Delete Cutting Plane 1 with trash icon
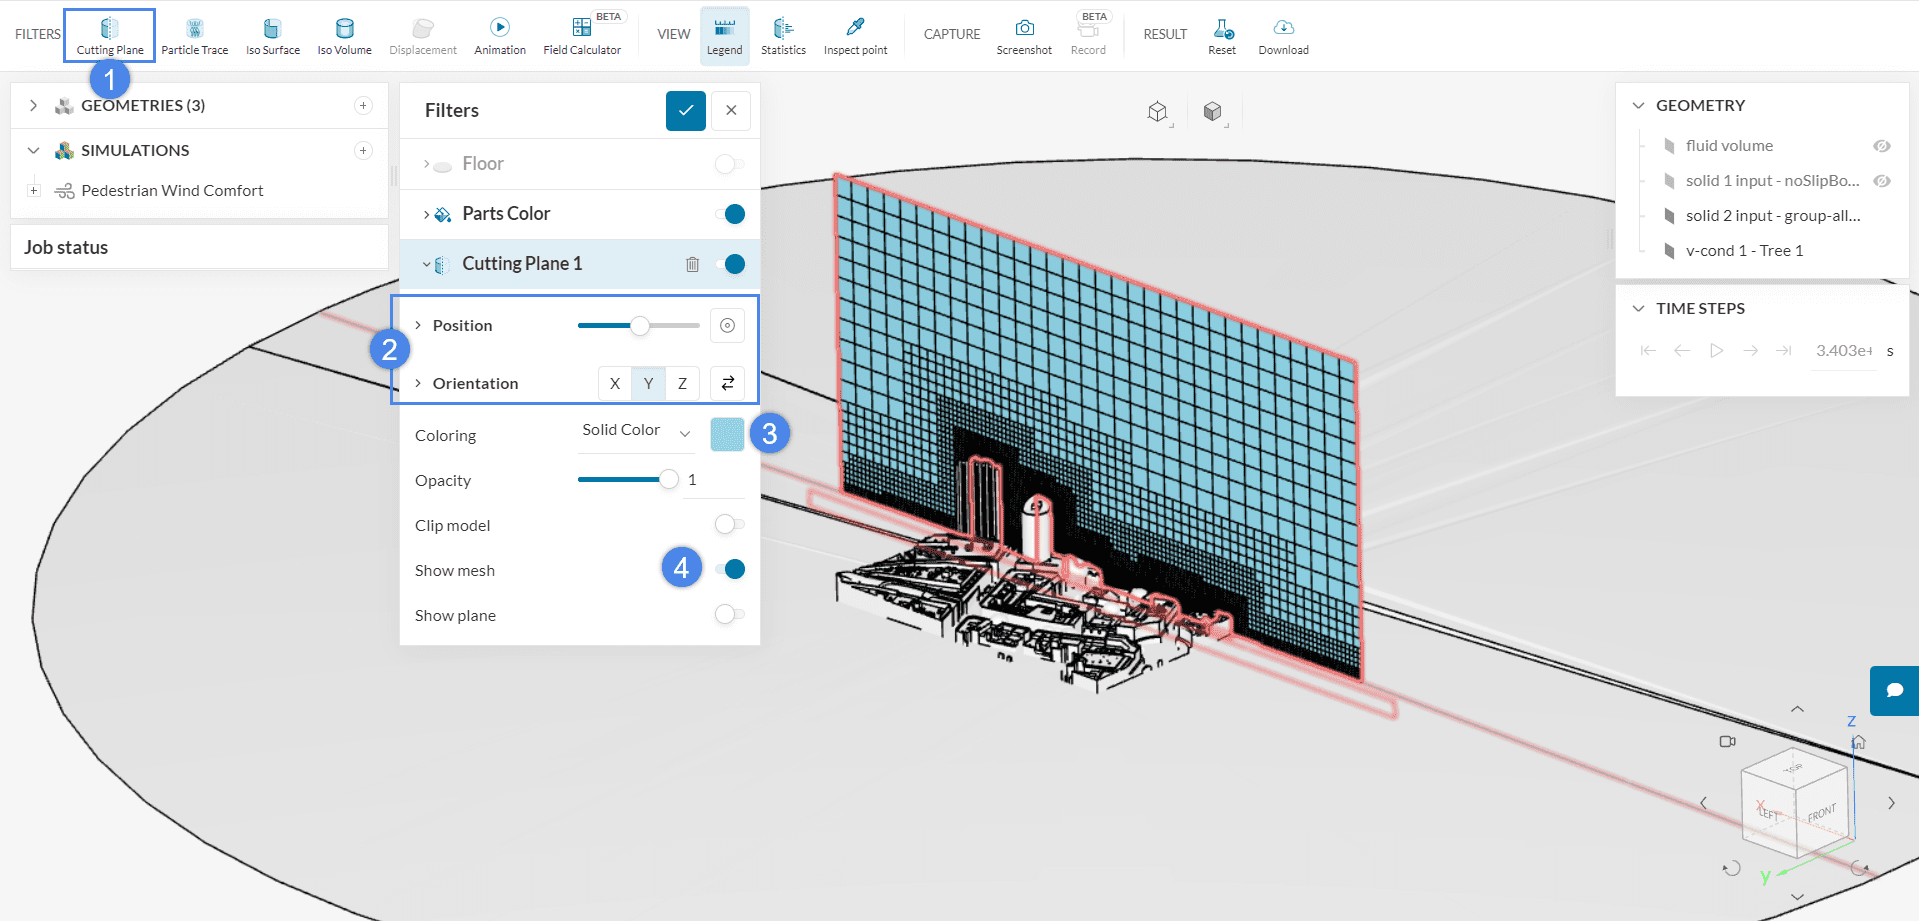This screenshot has height=921, width=1919. point(692,264)
